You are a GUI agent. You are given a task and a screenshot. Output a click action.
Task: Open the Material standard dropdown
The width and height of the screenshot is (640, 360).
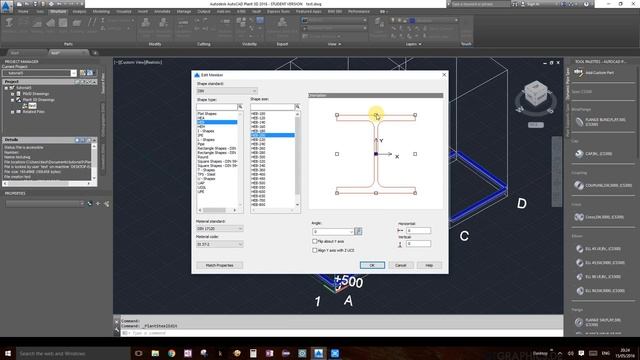tap(220, 229)
